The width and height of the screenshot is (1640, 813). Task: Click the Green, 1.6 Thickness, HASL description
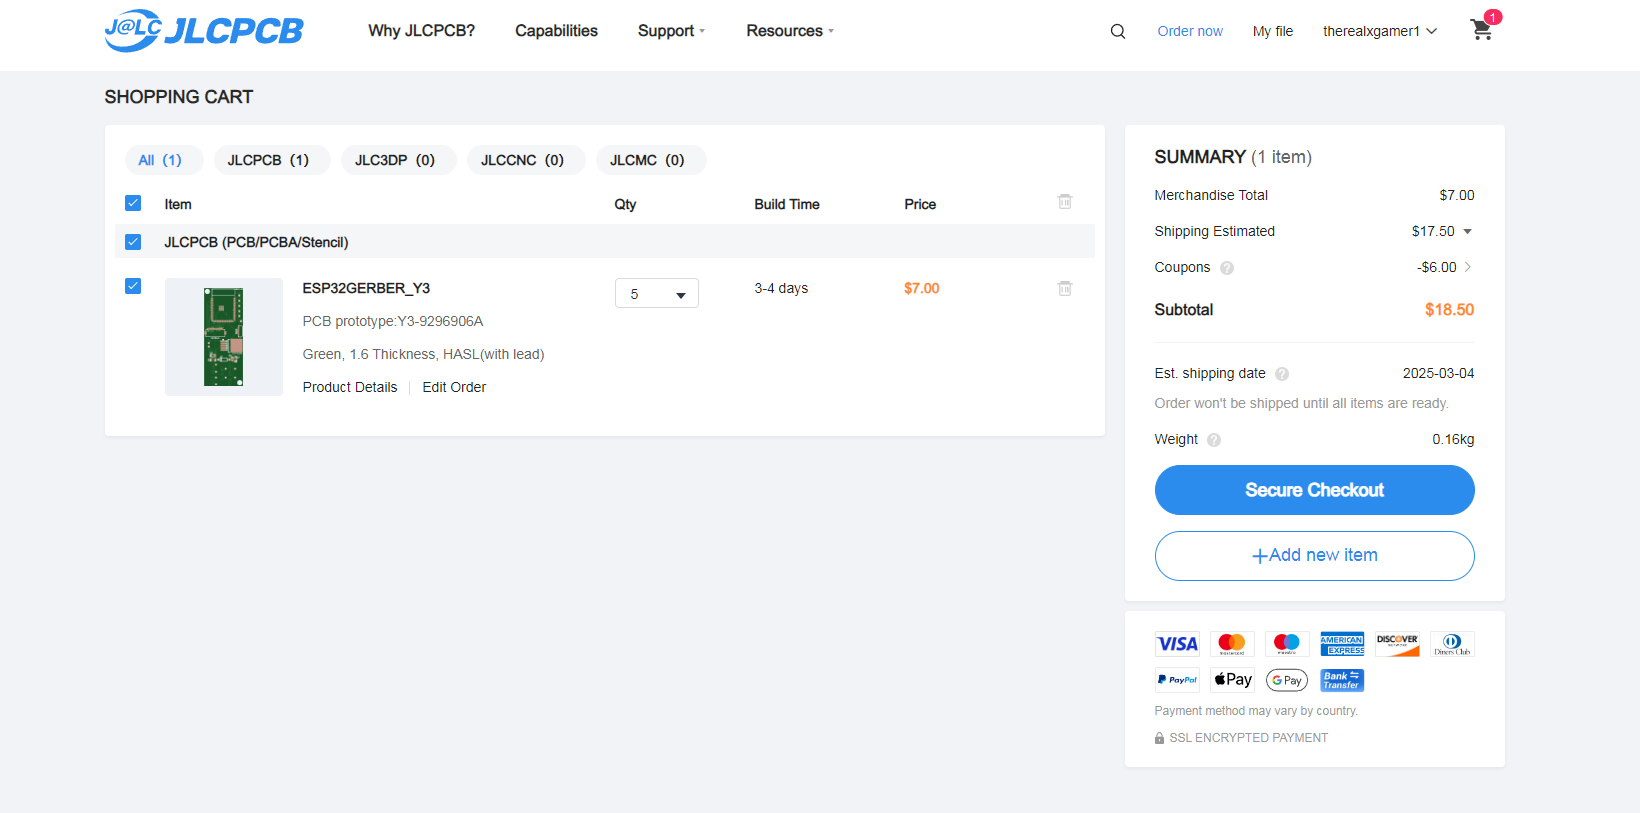coord(423,354)
